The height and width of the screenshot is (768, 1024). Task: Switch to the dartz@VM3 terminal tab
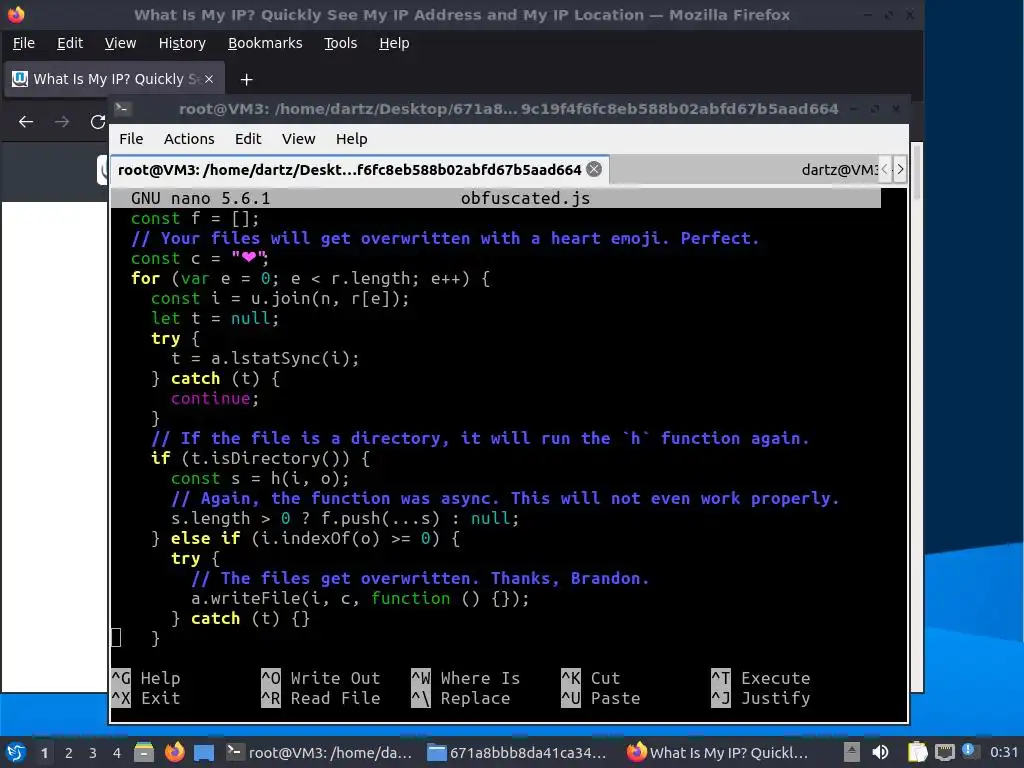point(839,170)
